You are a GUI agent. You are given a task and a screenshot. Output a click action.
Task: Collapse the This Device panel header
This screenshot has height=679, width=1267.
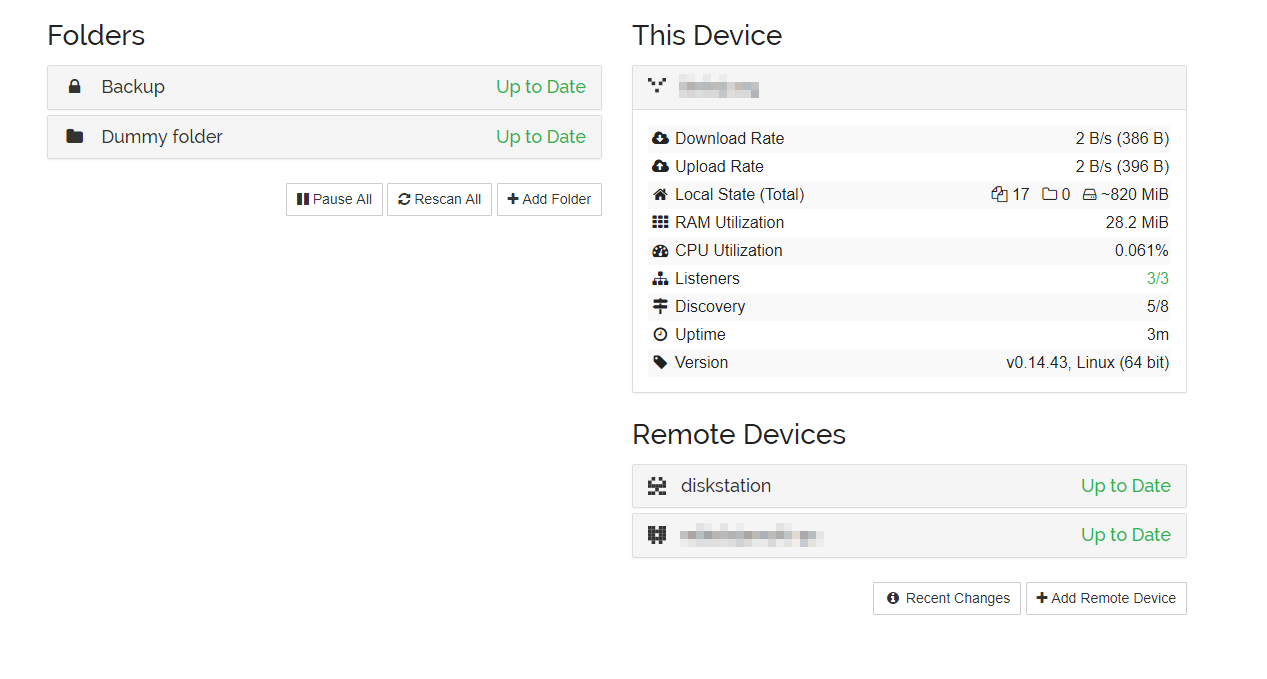click(909, 87)
